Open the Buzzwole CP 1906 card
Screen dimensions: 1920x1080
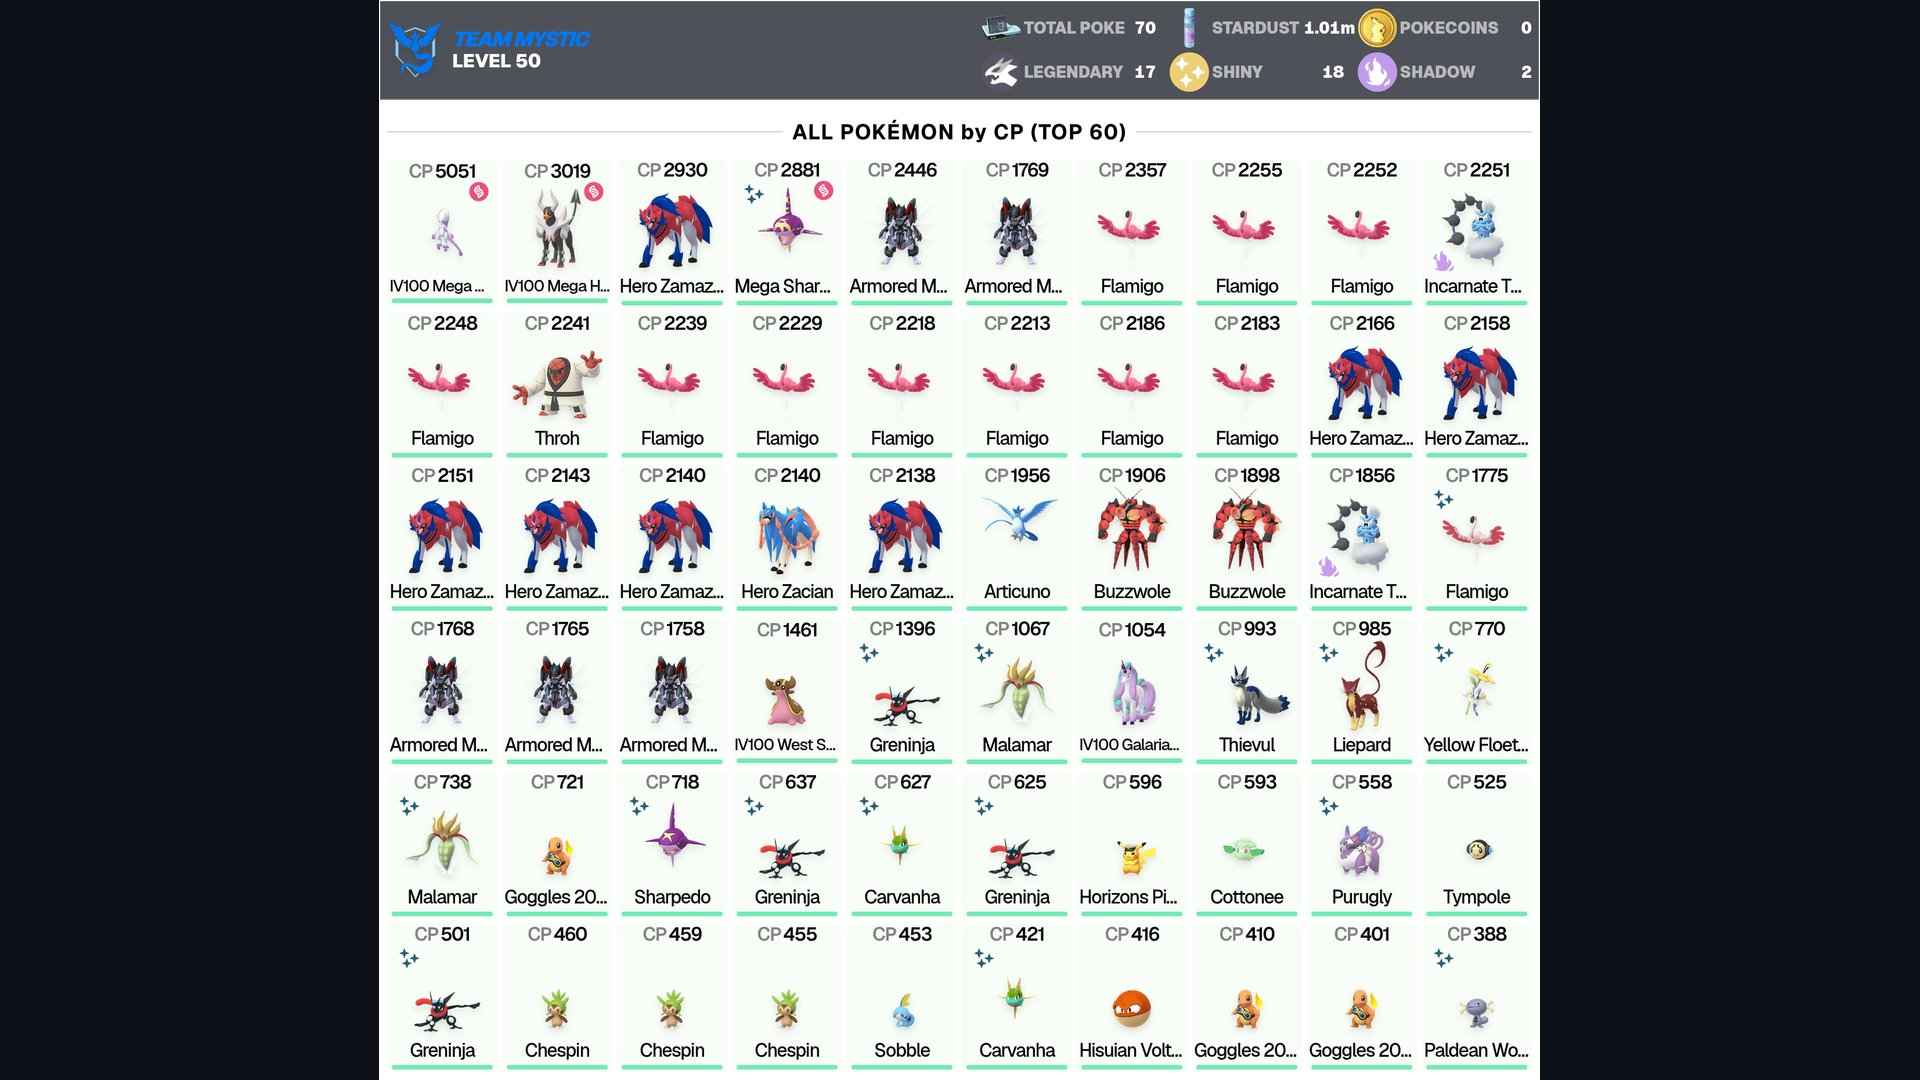point(1132,537)
